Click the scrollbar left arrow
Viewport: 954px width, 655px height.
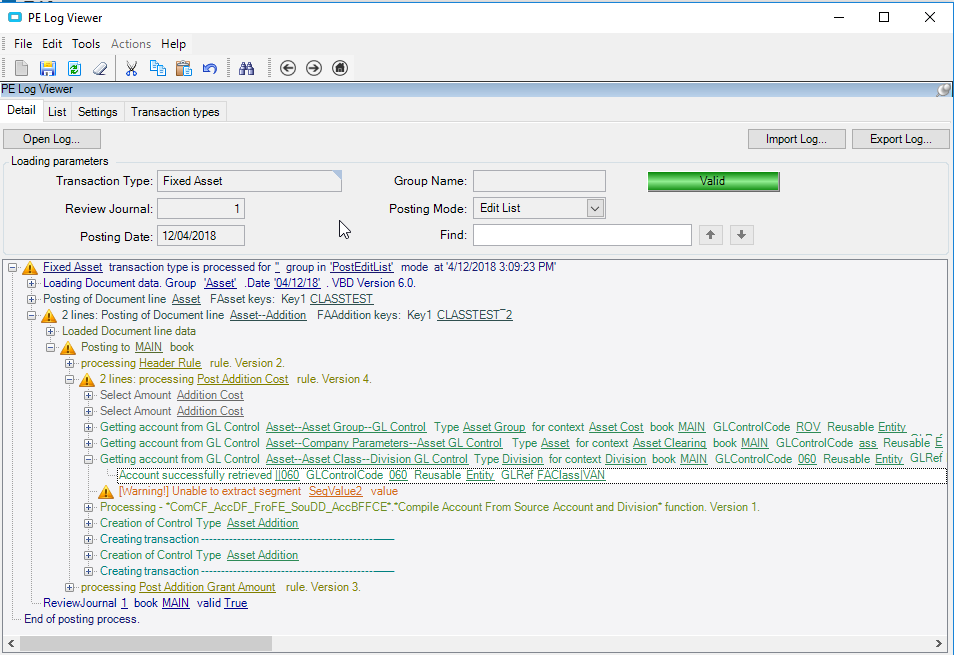tap(11, 643)
